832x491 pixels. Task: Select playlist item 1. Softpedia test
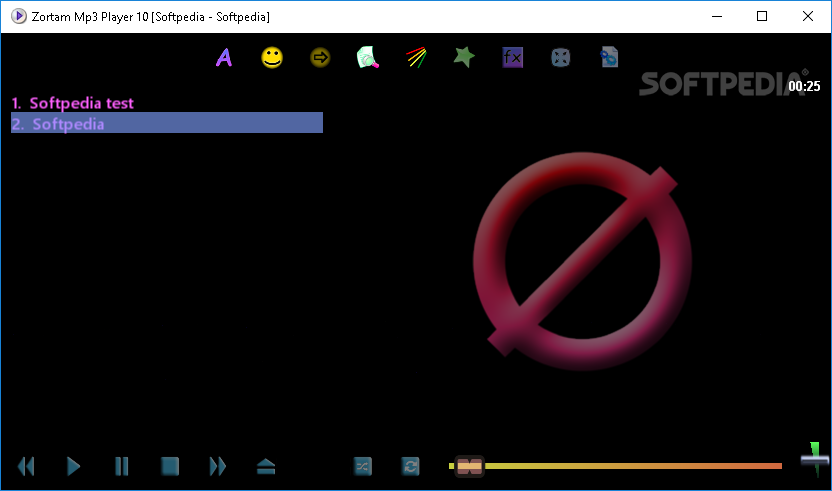(x=73, y=103)
